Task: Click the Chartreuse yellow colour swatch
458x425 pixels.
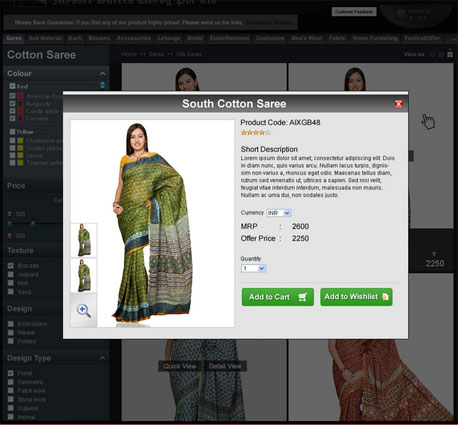Action: (20, 141)
